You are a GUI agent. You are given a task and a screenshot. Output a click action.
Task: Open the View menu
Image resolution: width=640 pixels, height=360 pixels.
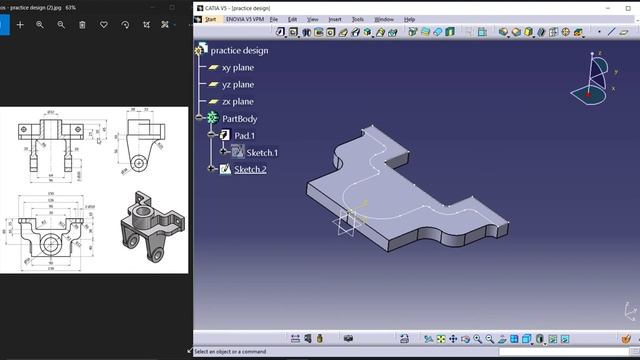click(313, 19)
